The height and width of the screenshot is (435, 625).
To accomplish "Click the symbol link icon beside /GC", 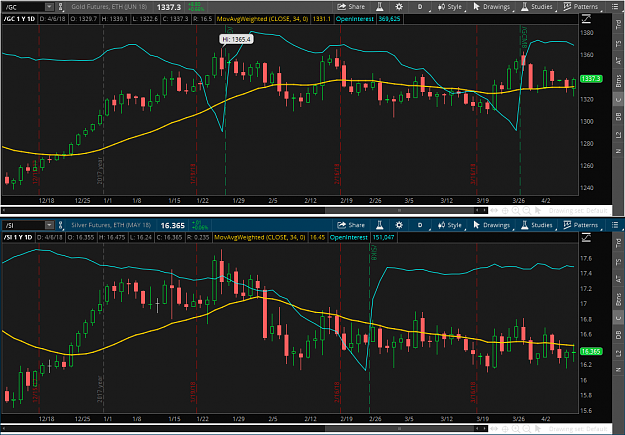I will point(61,7).
